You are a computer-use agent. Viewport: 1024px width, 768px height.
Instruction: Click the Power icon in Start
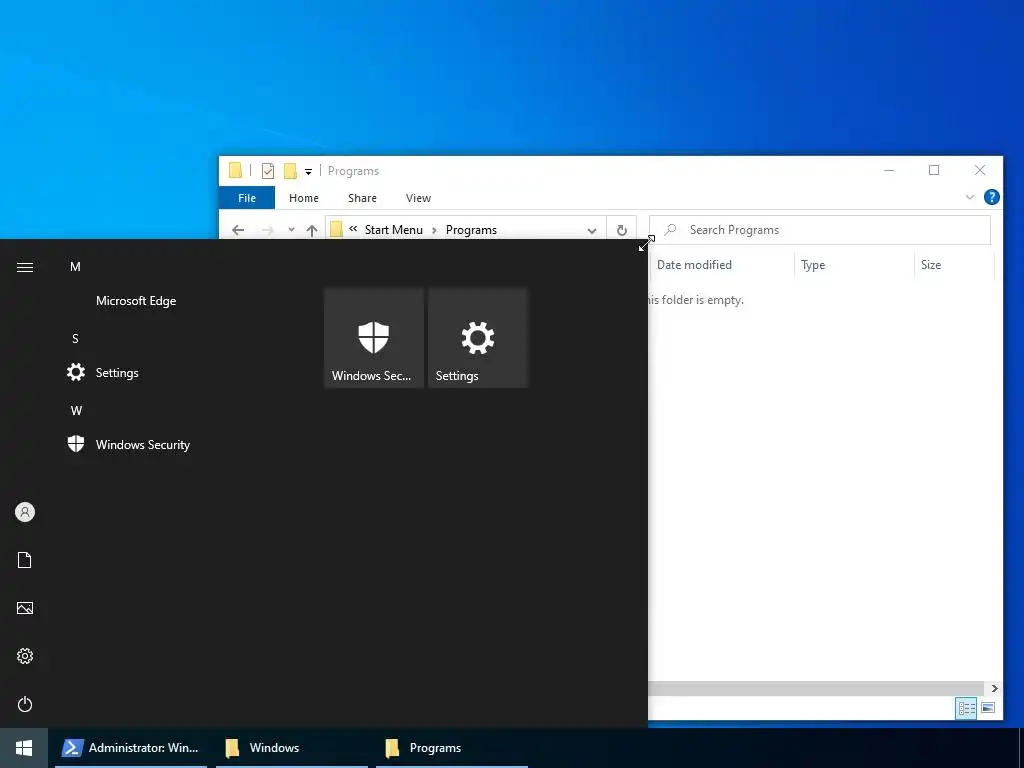click(25, 704)
